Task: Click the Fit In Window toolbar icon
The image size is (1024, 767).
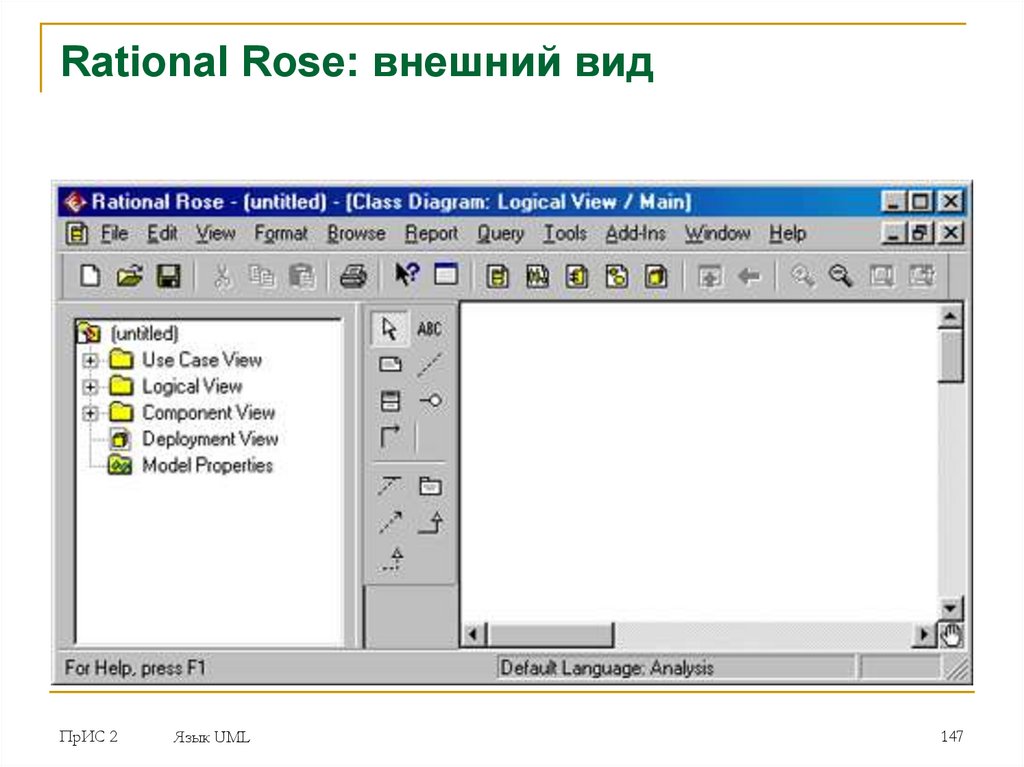Action: [881, 276]
